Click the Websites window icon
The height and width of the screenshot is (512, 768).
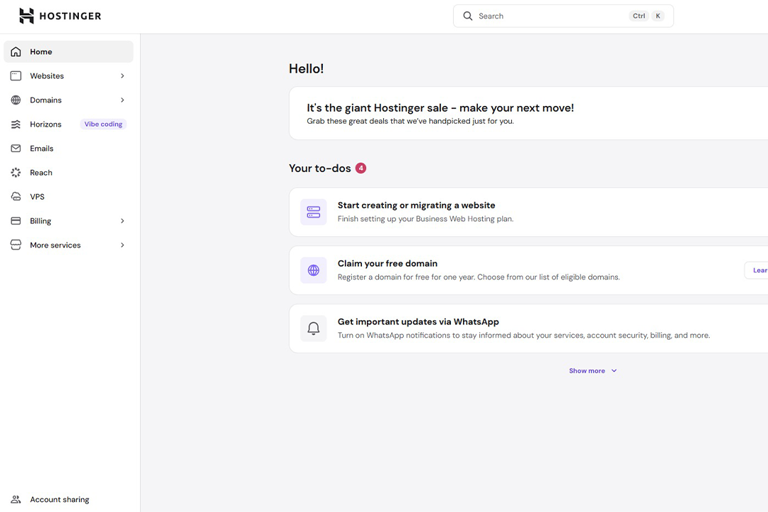[x=16, y=75]
